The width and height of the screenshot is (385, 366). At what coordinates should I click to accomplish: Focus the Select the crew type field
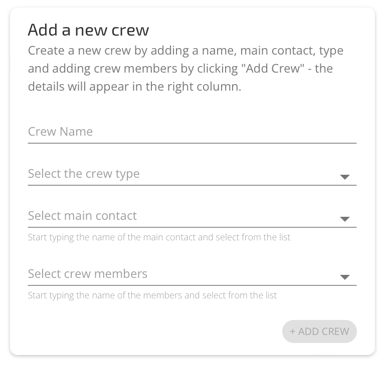192,174
